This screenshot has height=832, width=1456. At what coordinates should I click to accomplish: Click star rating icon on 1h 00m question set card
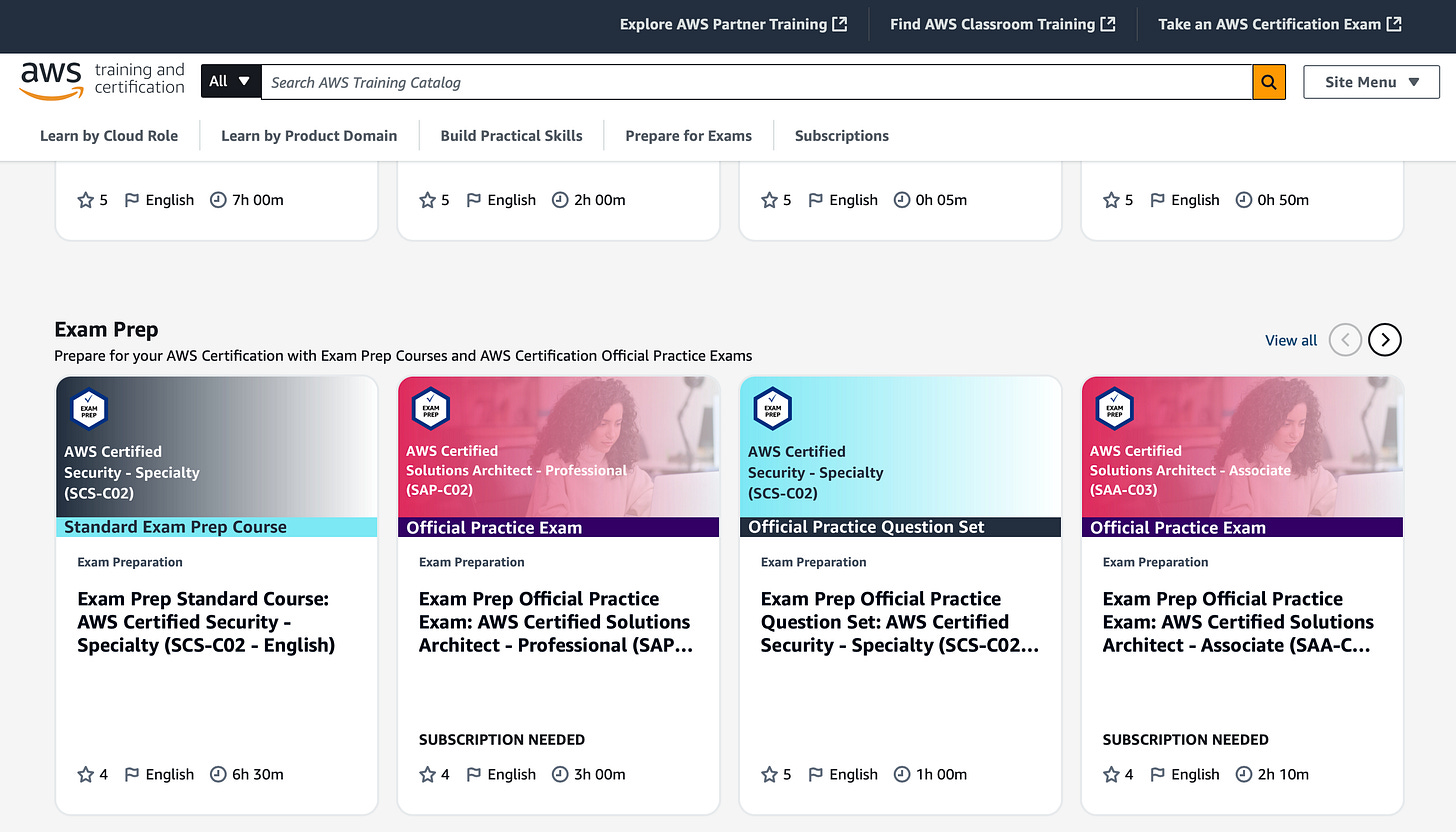coord(769,774)
